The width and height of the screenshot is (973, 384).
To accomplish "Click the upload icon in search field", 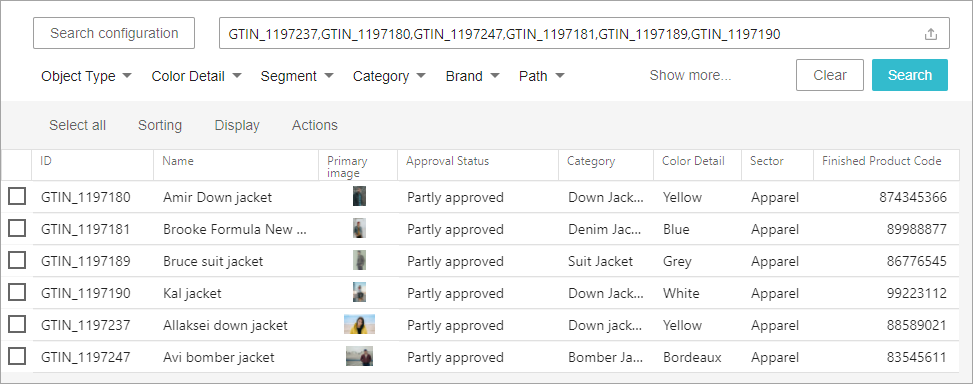I will click(x=930, y=34).
